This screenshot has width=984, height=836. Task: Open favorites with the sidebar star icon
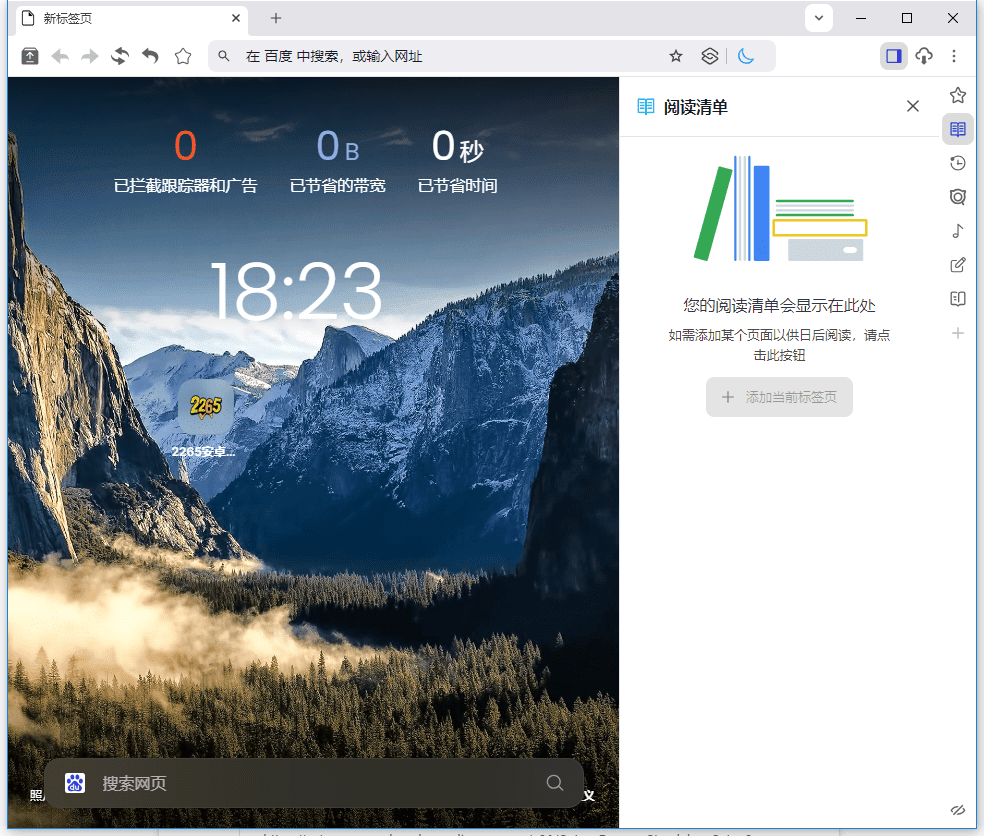coord(957,94)
